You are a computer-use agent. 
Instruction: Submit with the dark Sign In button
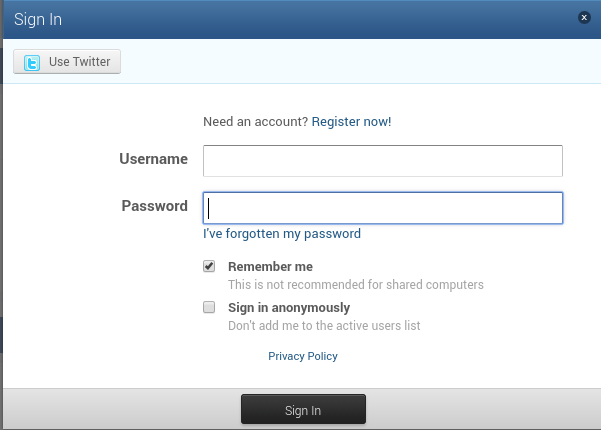pos(303,409)
